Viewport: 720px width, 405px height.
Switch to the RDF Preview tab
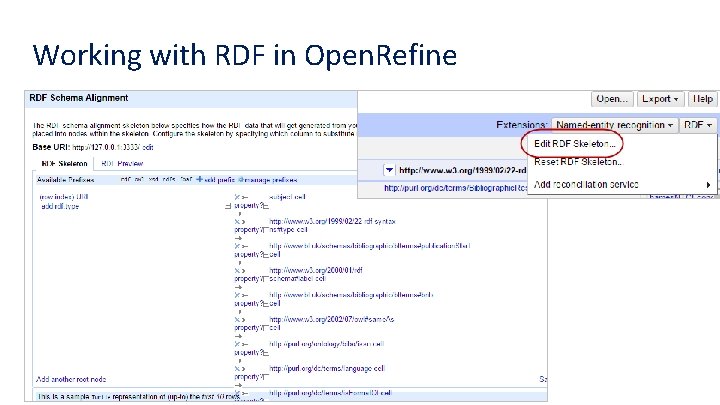(122, 163)
